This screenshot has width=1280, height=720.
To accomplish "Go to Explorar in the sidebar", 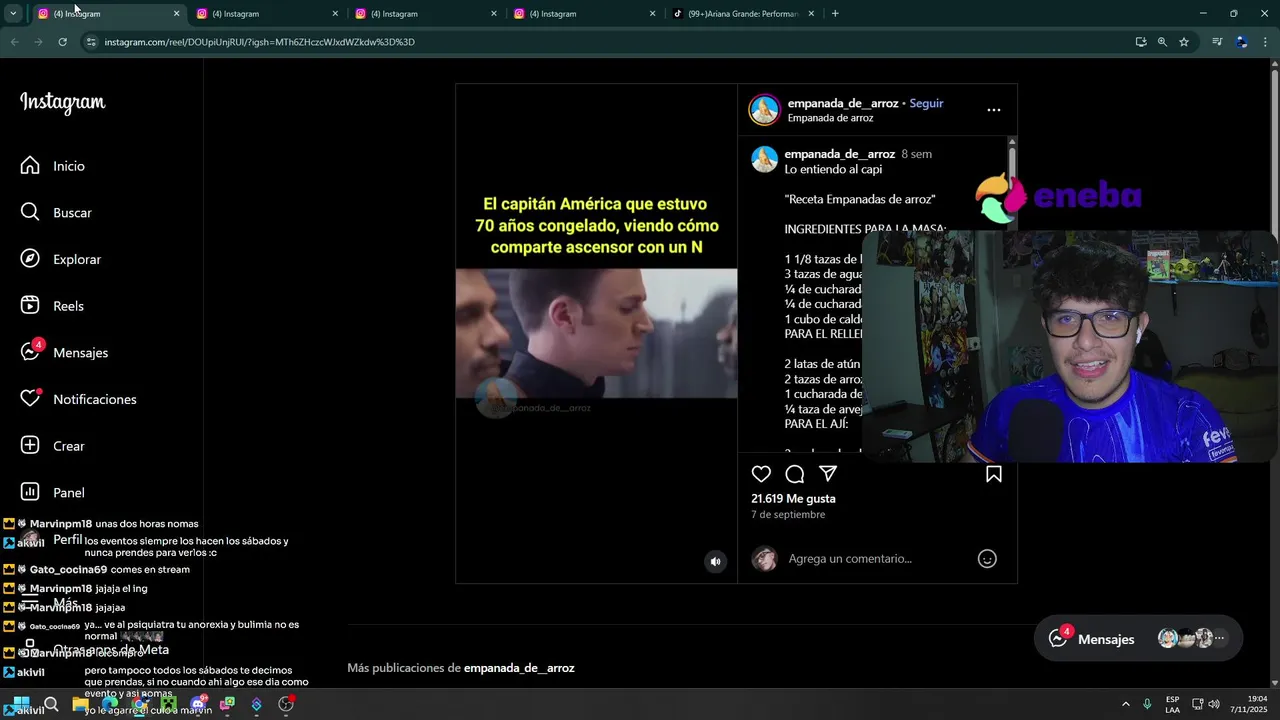I will [61, 259].
